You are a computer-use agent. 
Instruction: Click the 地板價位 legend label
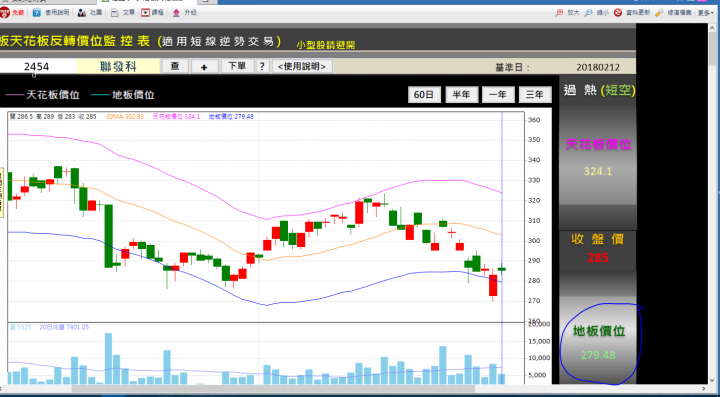tap(133, 95)
